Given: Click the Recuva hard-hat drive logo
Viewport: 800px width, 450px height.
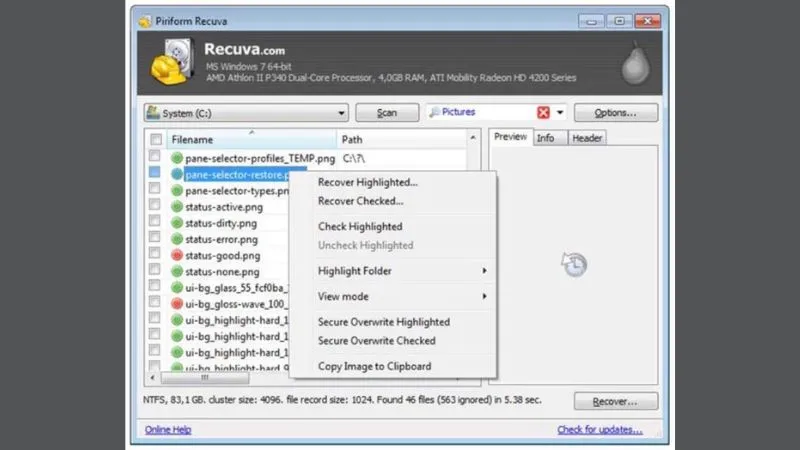Looking at the screenshot, I should [x=172, y=62].
